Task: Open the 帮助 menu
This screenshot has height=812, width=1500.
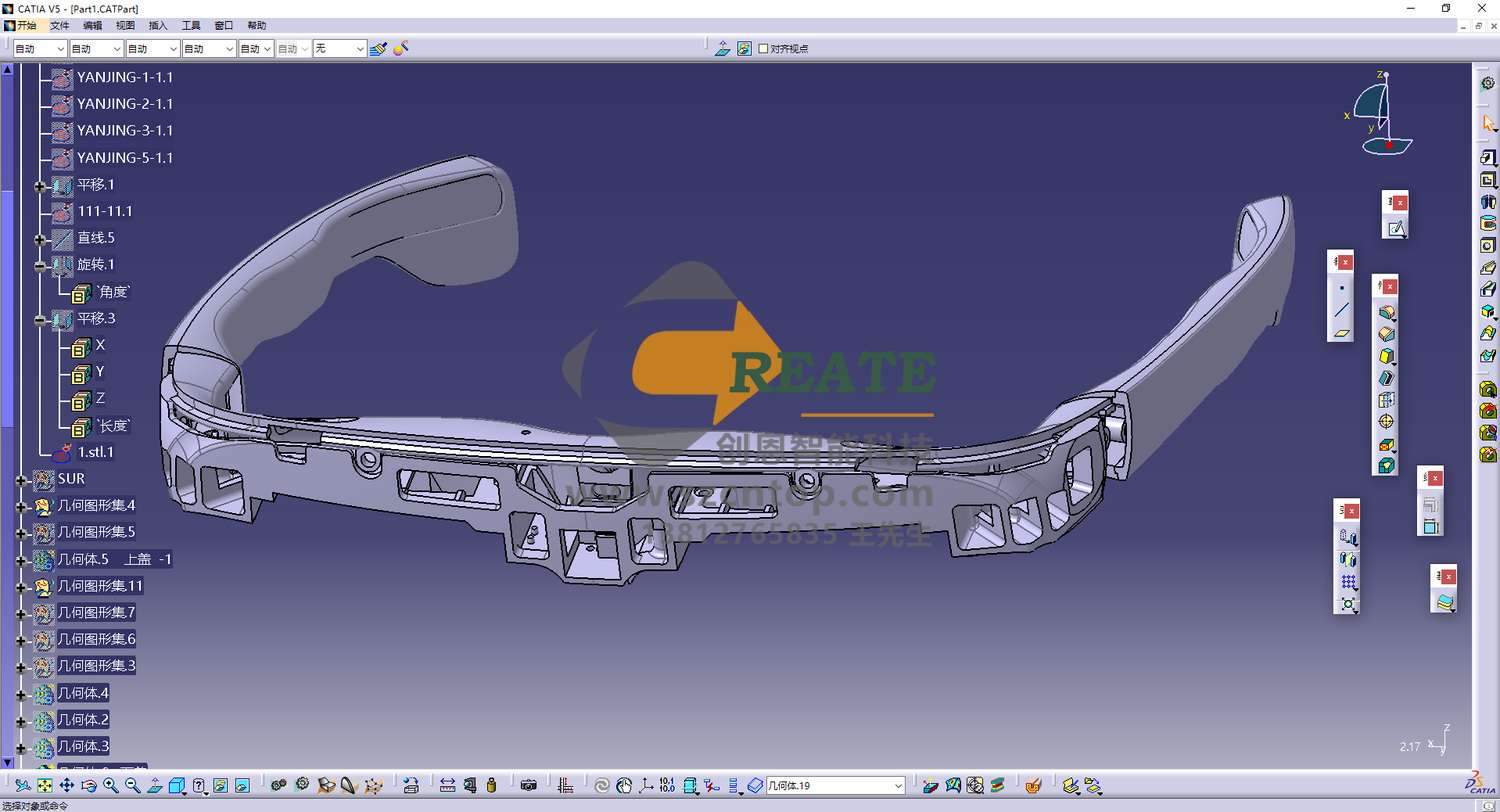Action: (x=257, y=25)
